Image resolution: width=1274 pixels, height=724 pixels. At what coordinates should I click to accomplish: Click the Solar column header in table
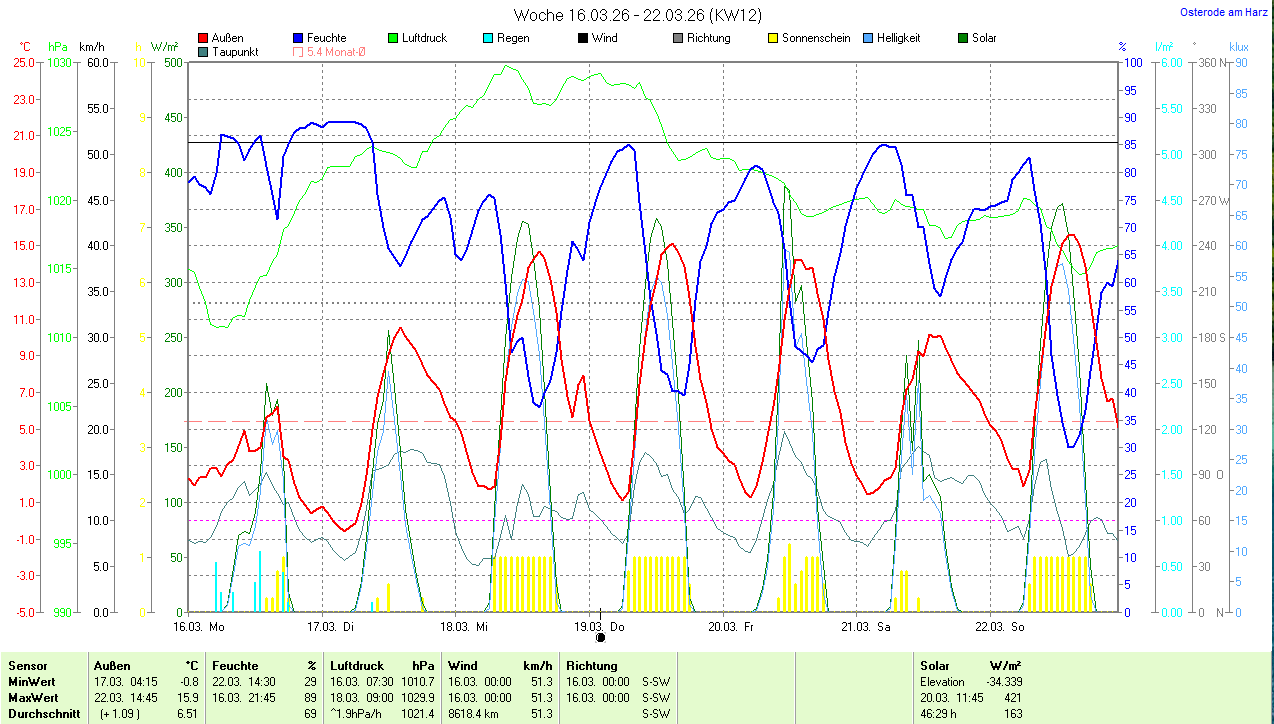[x=935, y=666]
